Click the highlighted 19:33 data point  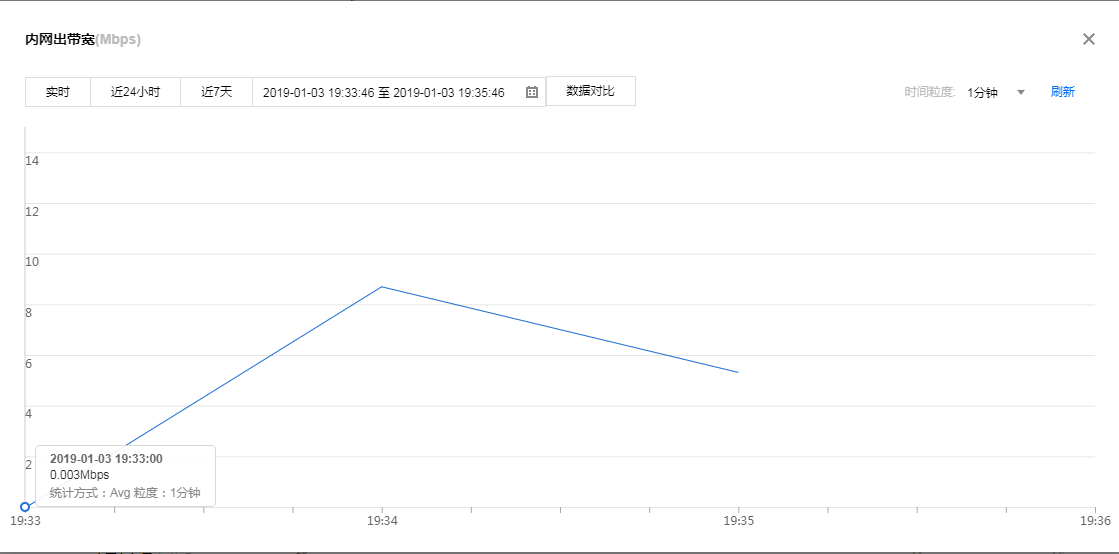point(25,507)
